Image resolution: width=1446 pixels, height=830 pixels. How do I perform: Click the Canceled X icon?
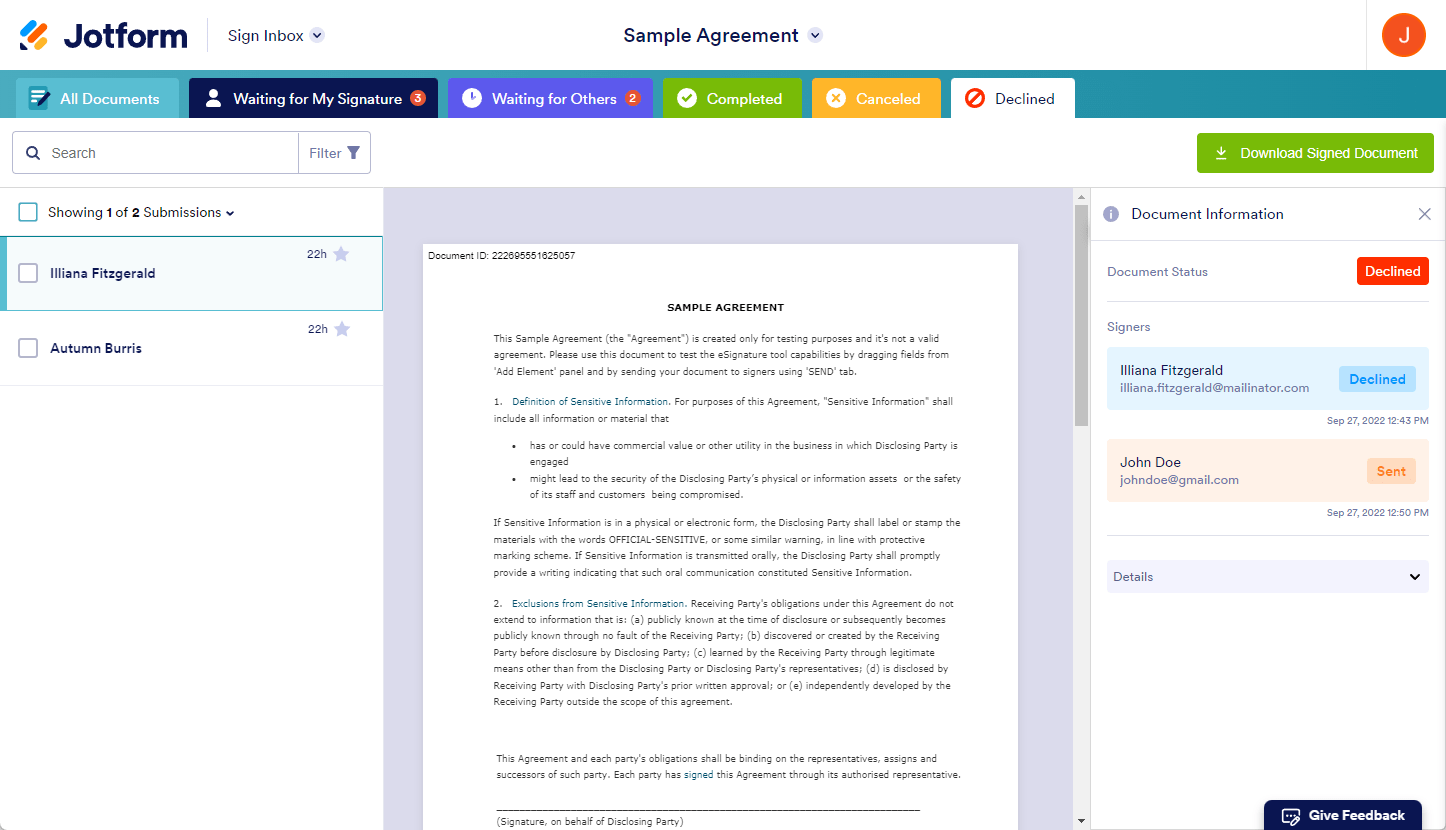tap(836, 98)
